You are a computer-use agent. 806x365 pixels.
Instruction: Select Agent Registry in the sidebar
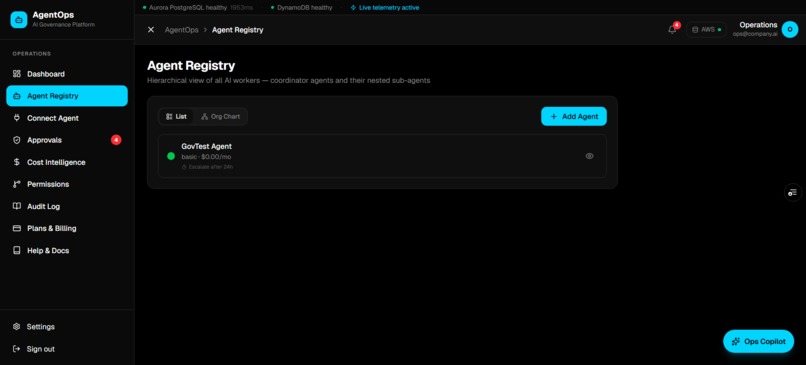pyautogui.click(x=67, y=96)
